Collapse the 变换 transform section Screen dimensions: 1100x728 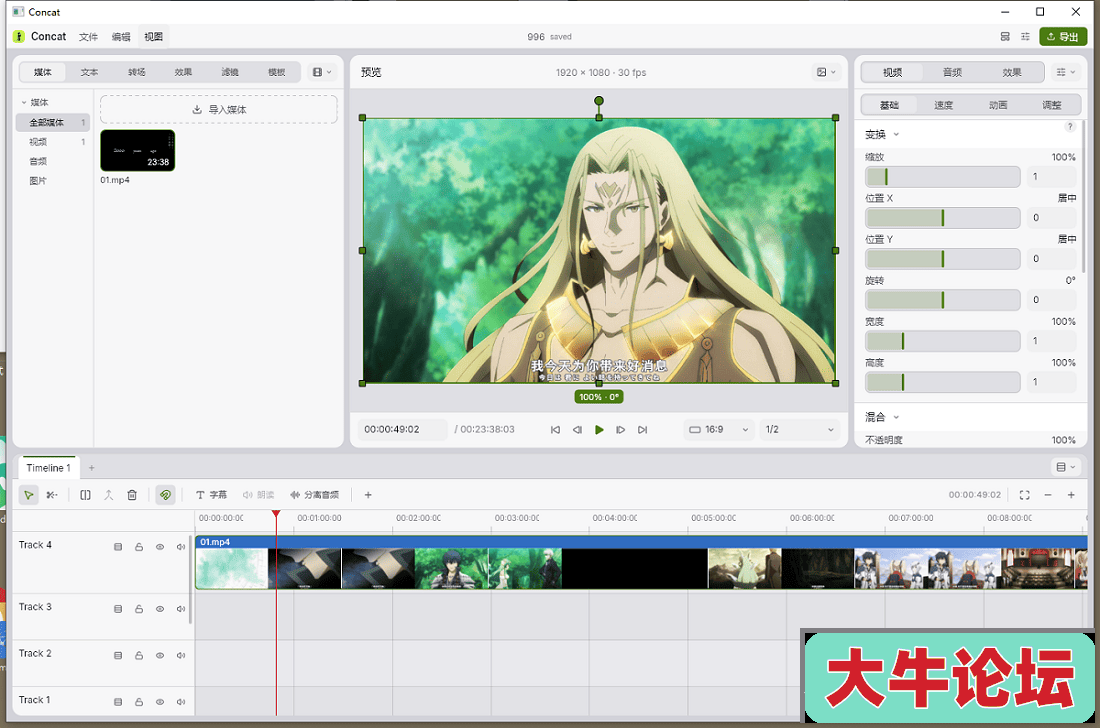tap(882, 134)
